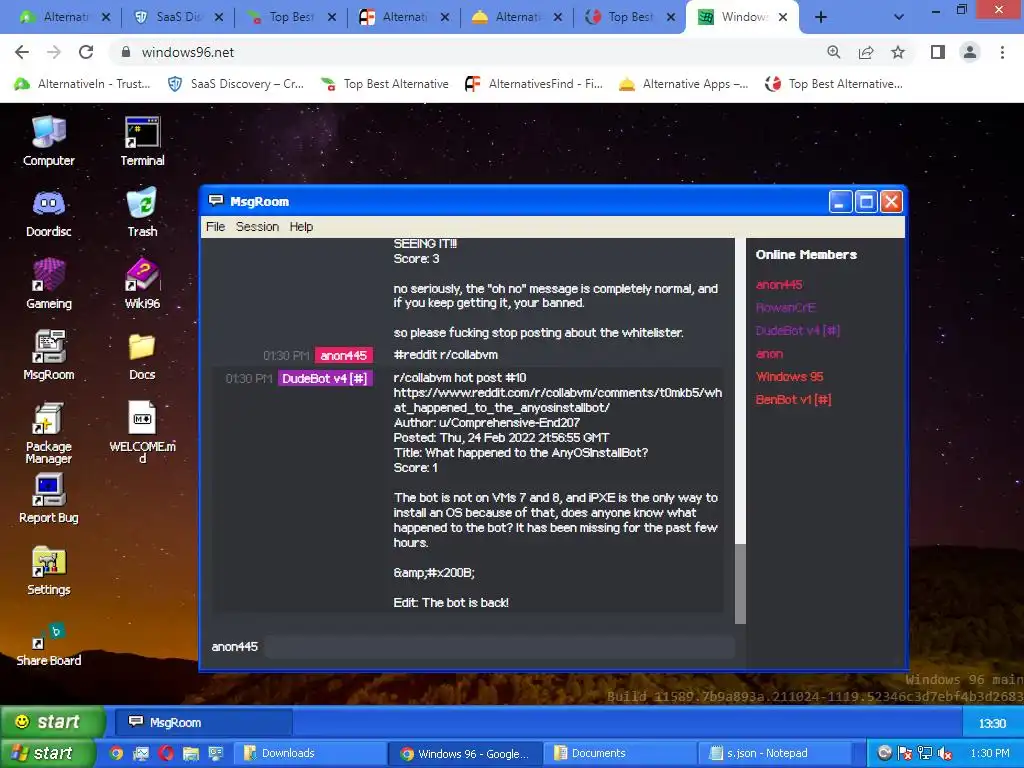The width and height of the screenshot is (1024, 768).
Task: Close the first Alternativ tab
Action: point(106,18)
